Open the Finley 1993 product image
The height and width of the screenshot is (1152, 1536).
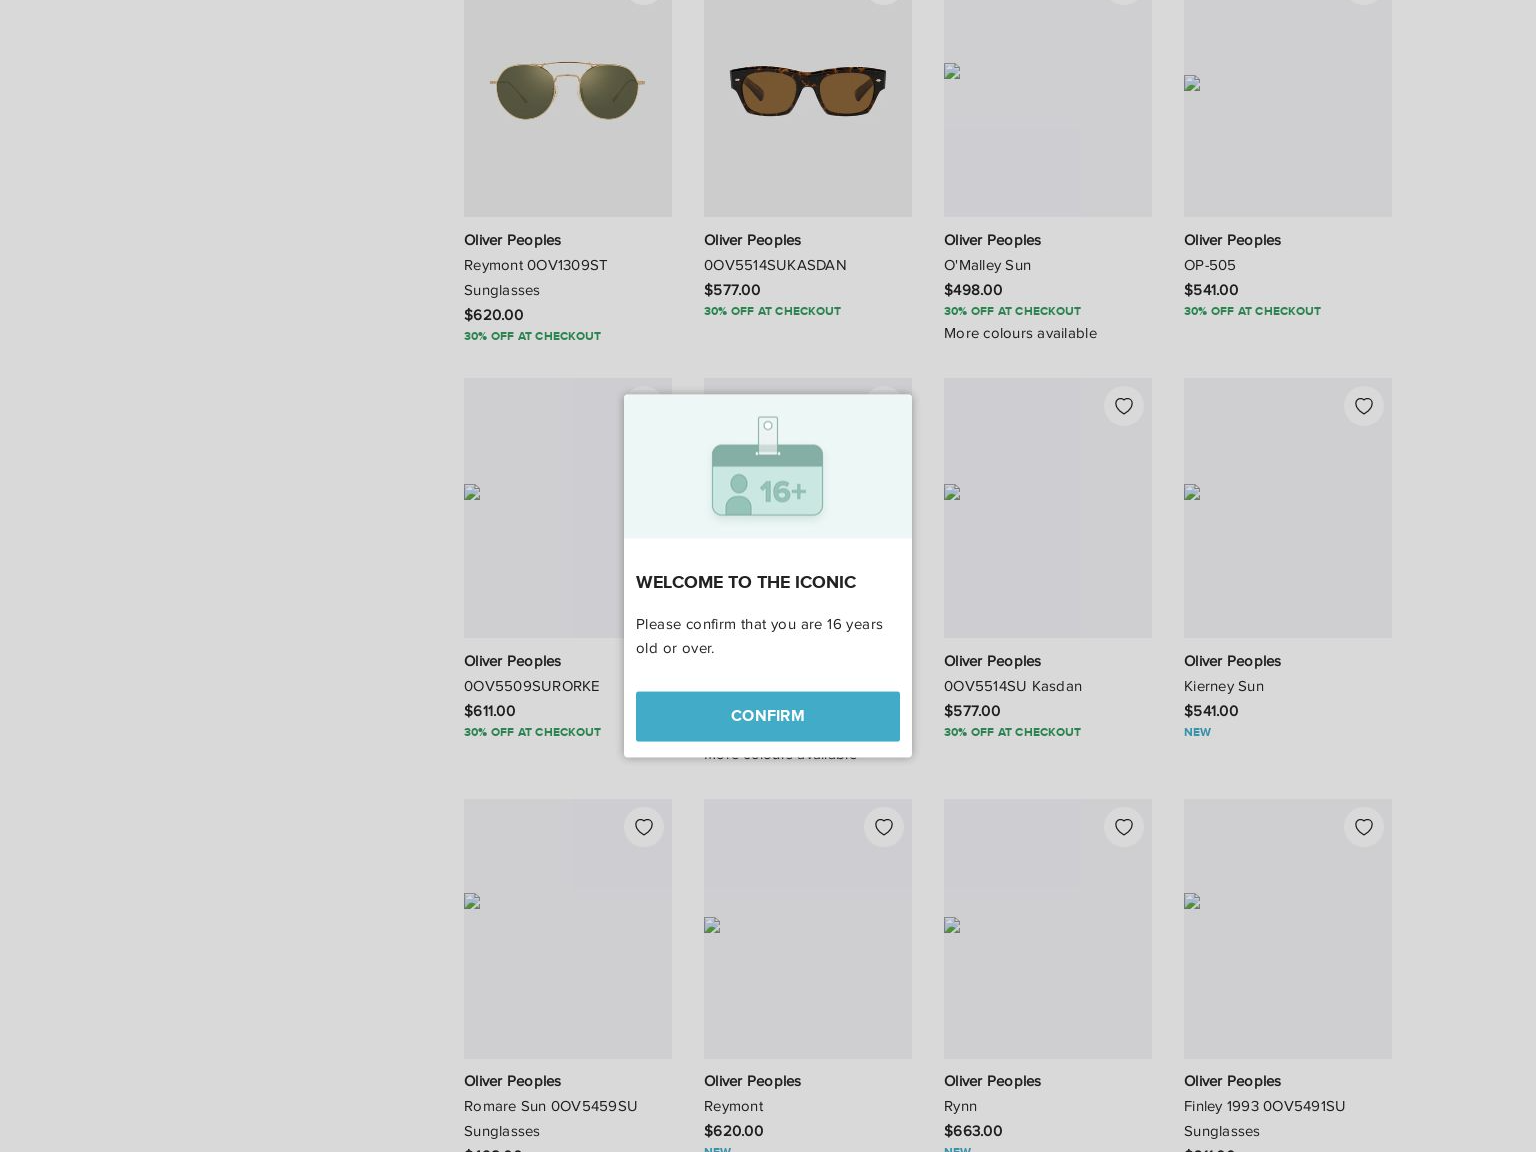1288,929
